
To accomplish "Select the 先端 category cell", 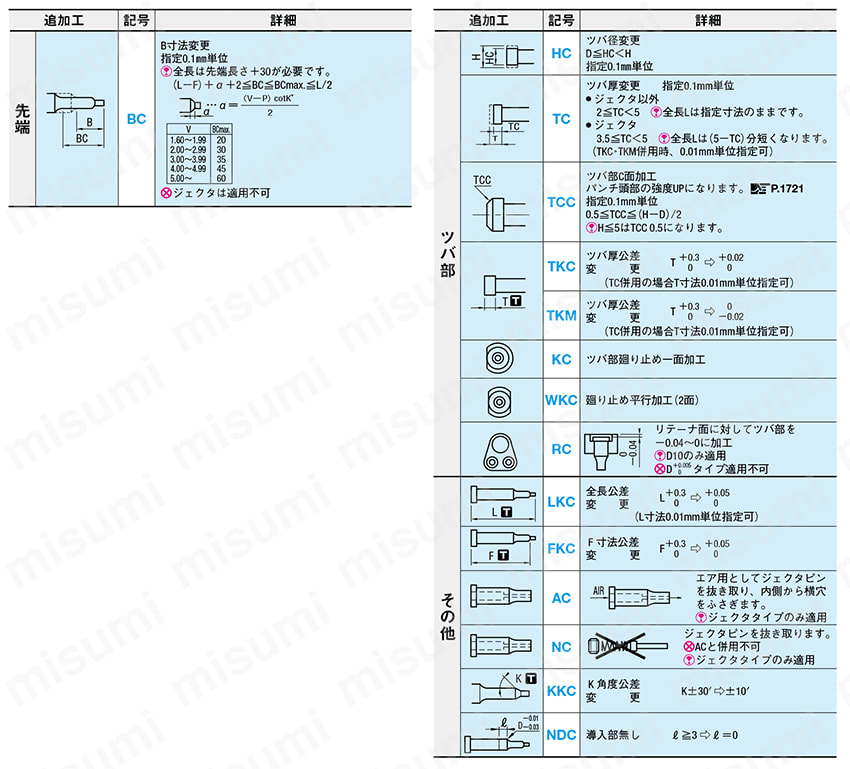I will [x=22, y=119].
